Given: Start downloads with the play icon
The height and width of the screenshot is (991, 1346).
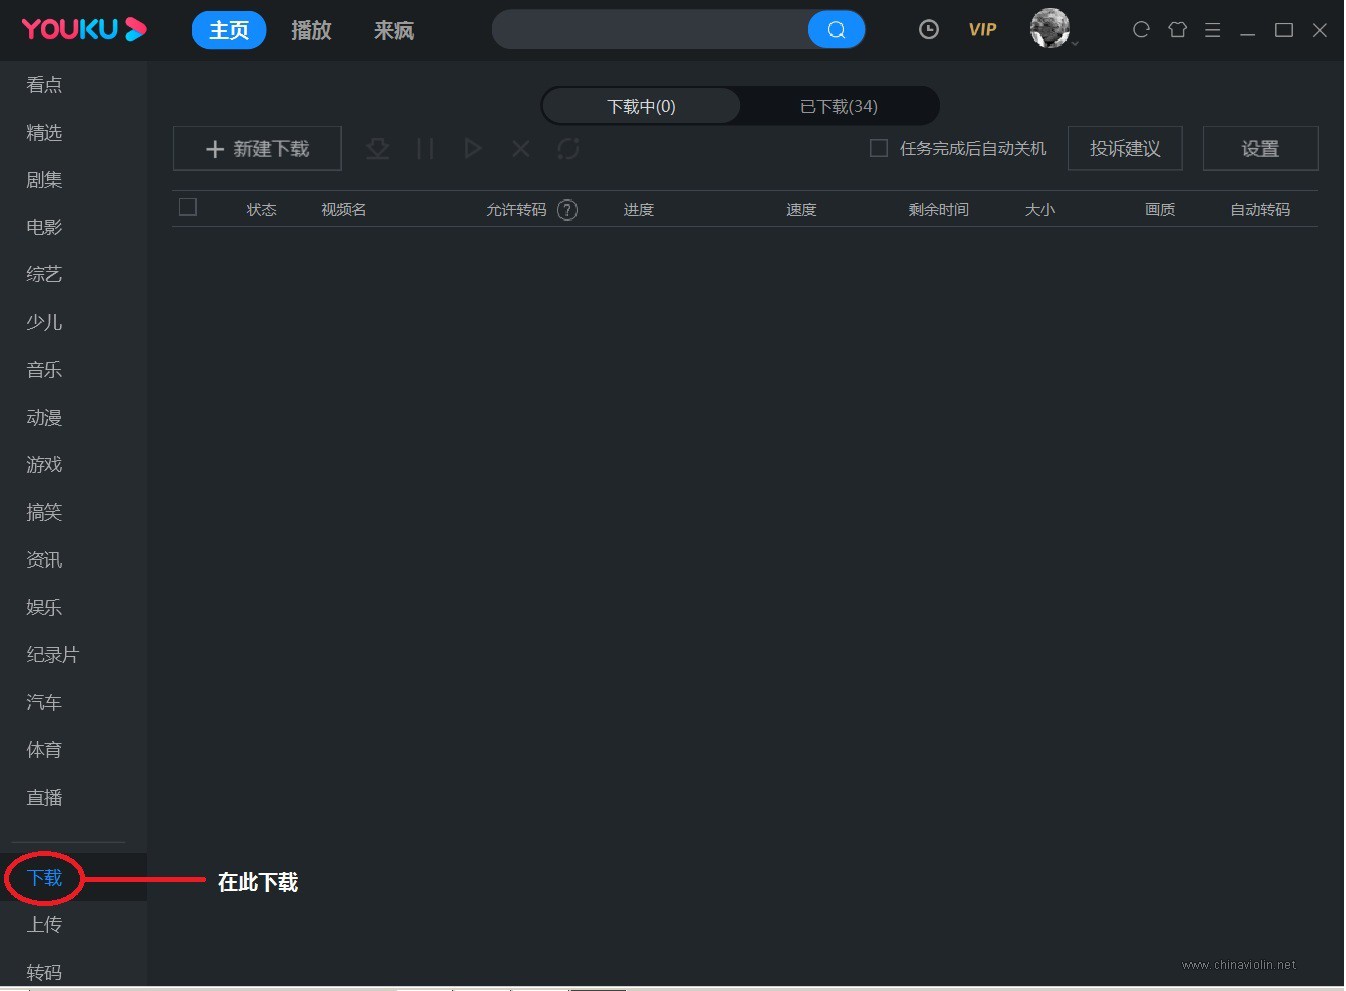Looking at the screenshot, I should (473, 149).
